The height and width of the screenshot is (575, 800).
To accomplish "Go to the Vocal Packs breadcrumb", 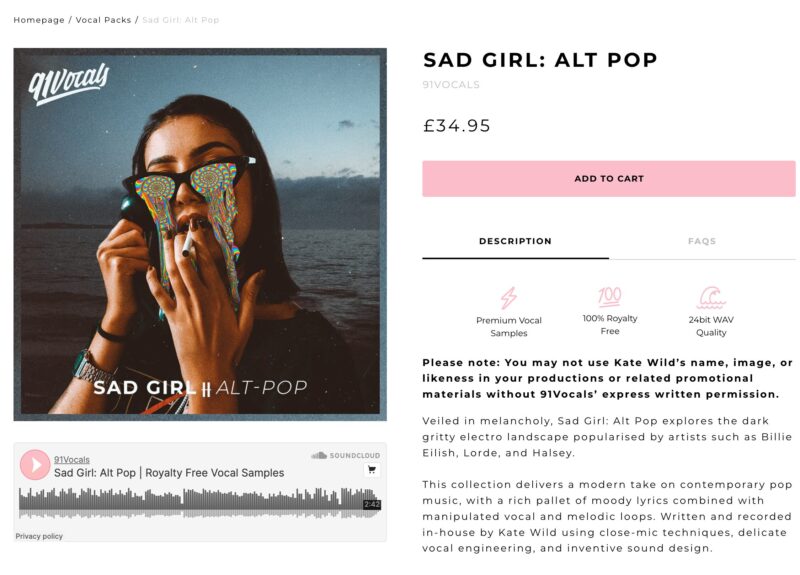I will [x=103, y=20].
